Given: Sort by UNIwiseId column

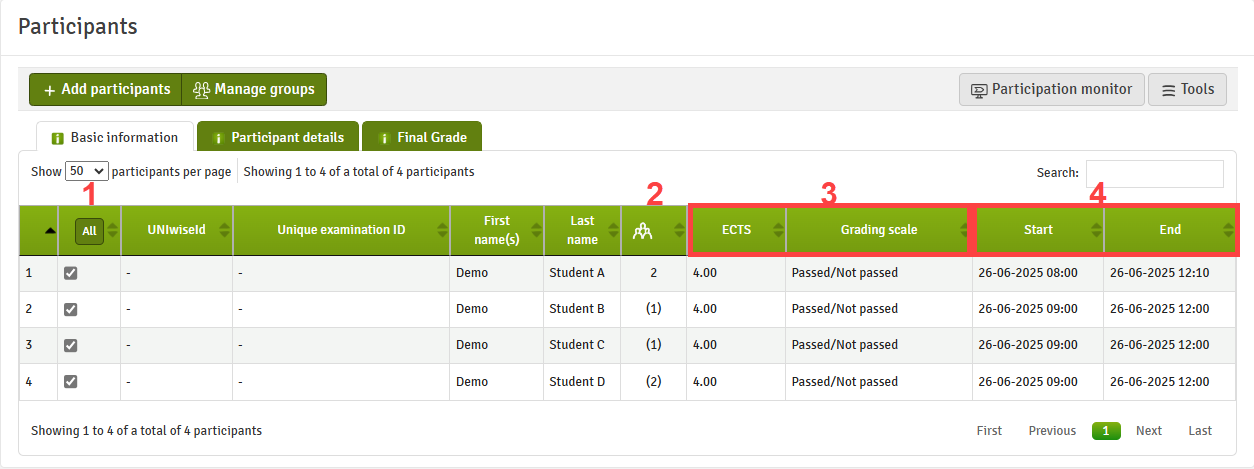Looking at the screenshot, I should coord(176,230).
